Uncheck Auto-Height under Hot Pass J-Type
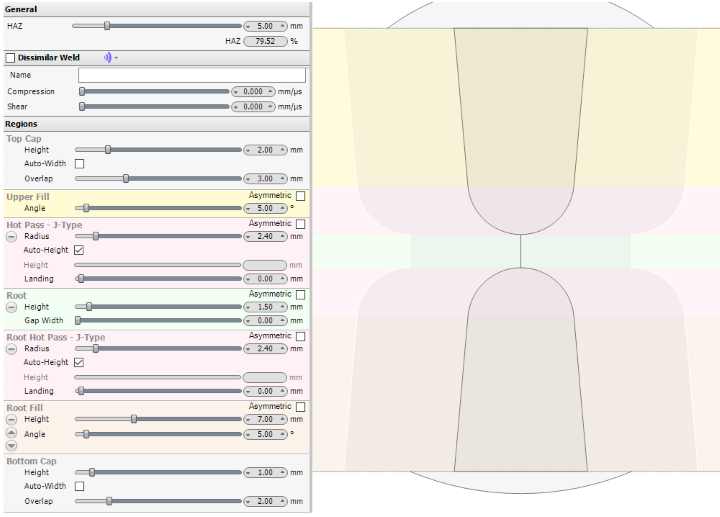The width and height of the screenshot is (720, 517). click(80, 250)
